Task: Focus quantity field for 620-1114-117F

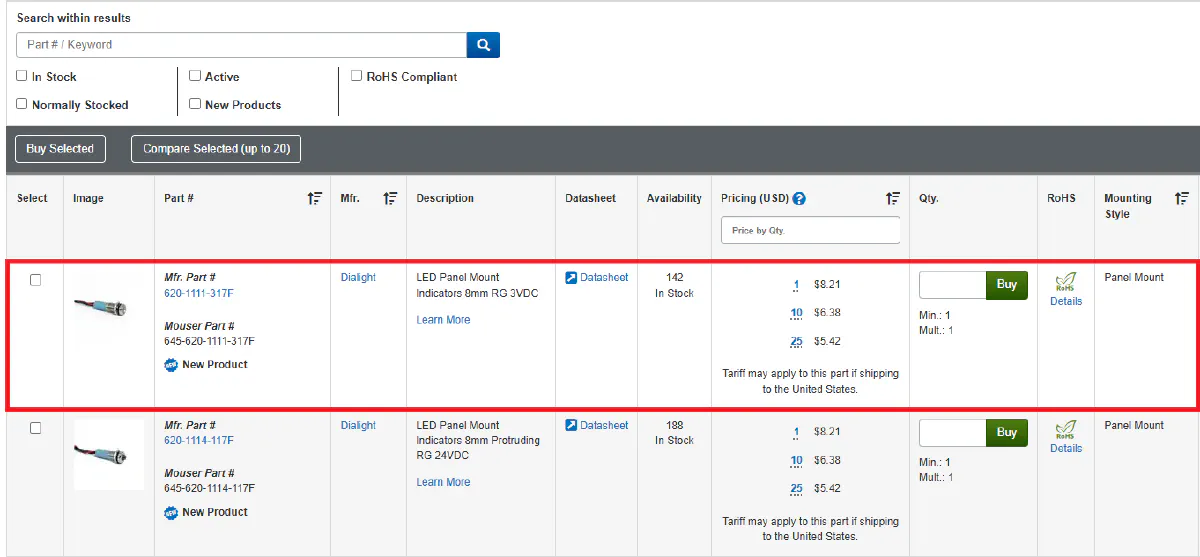Action: [x=953, y=433]
